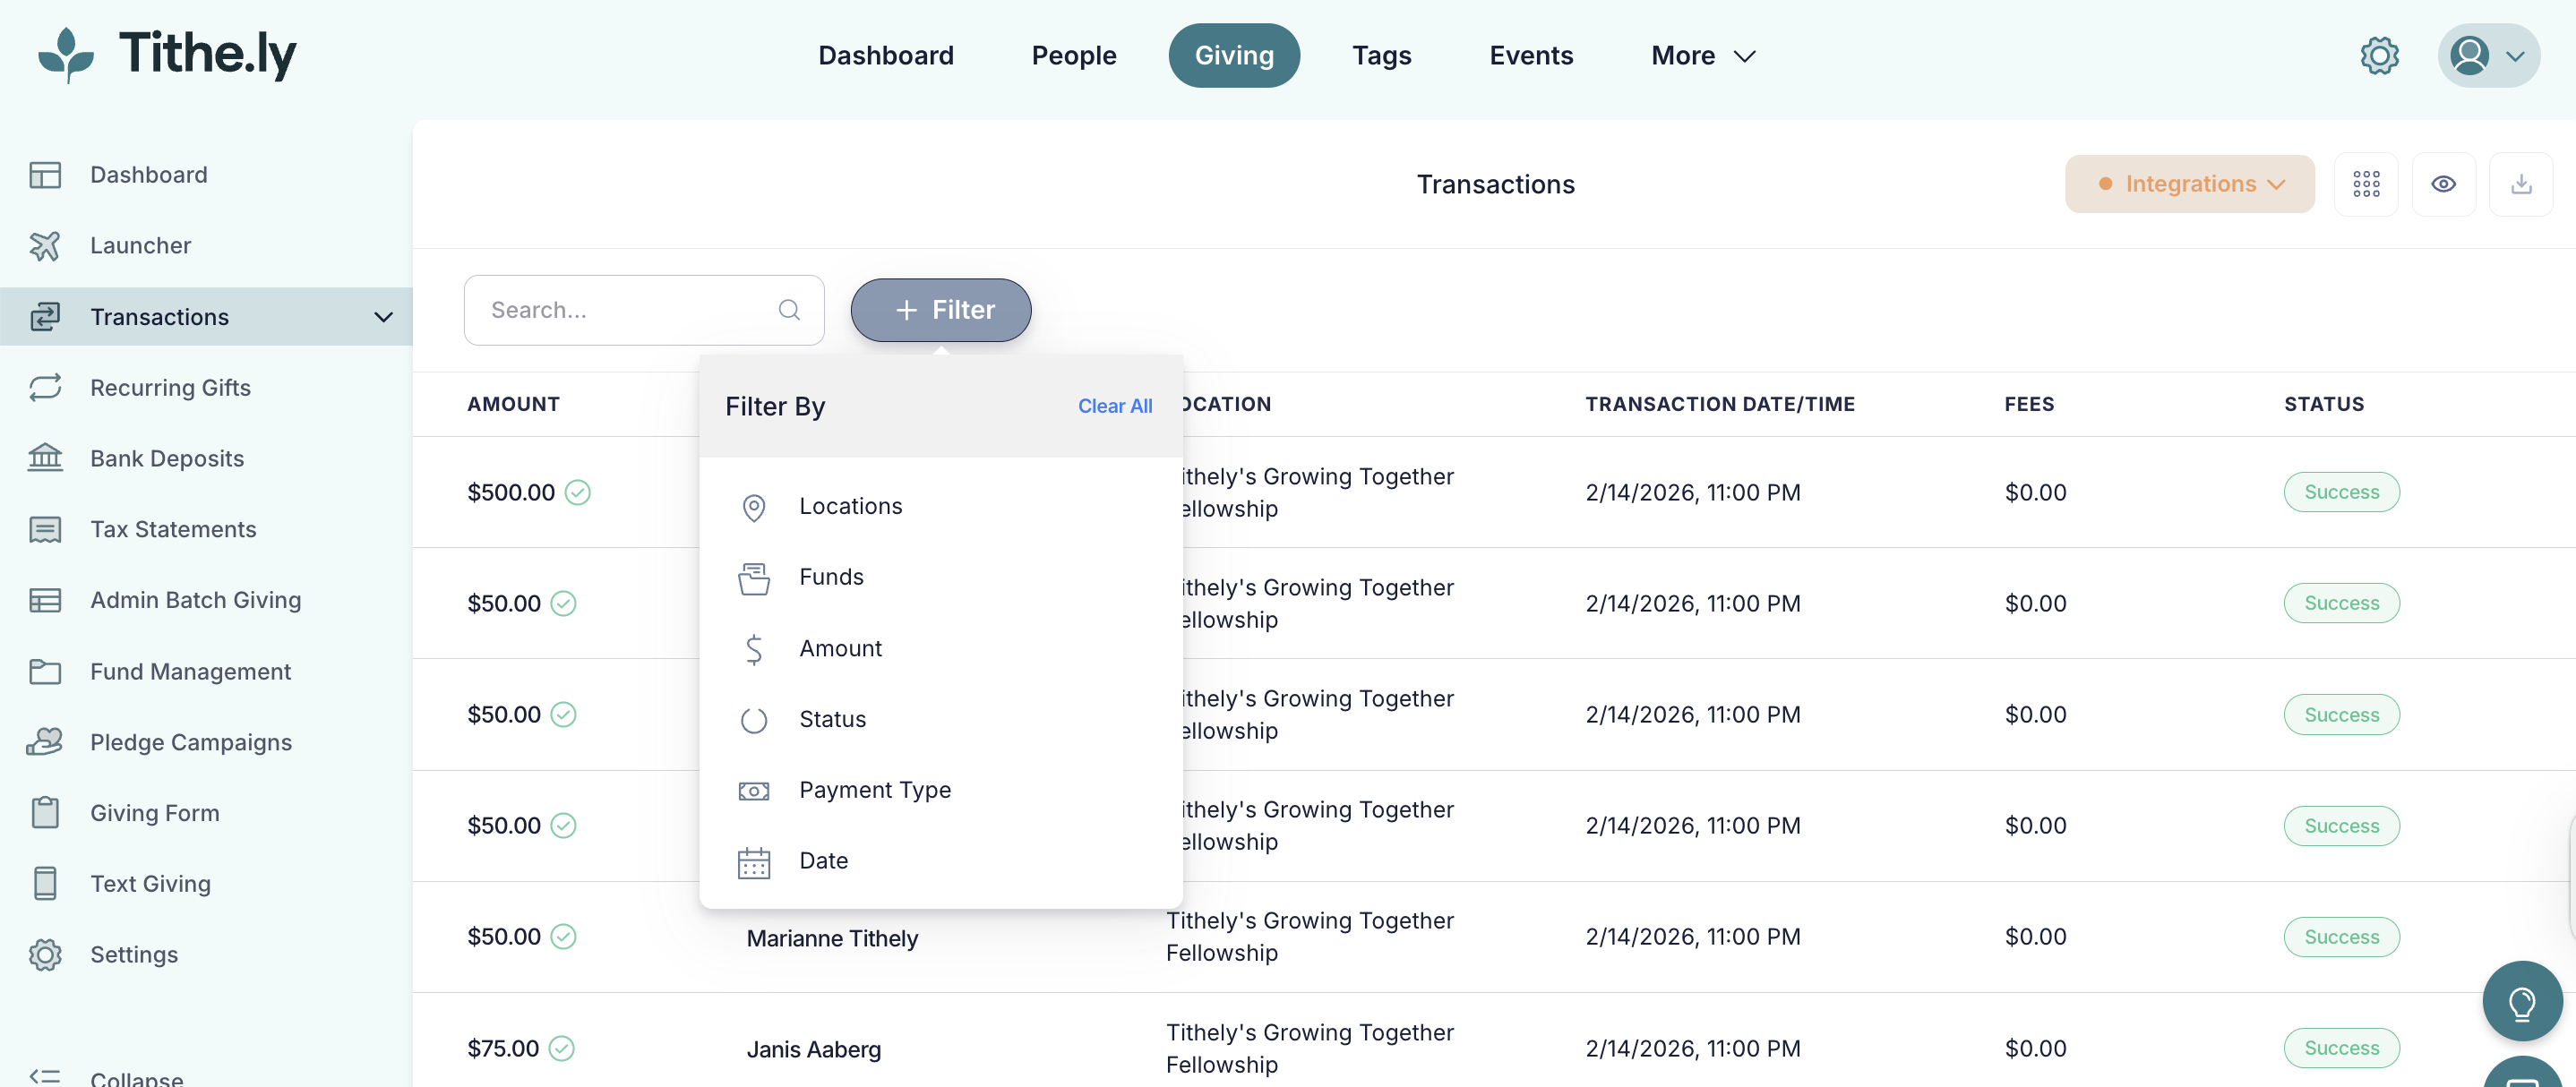2576x1087 pixels.
Task: Open the Tags tab
Action: pos(1382,56)
